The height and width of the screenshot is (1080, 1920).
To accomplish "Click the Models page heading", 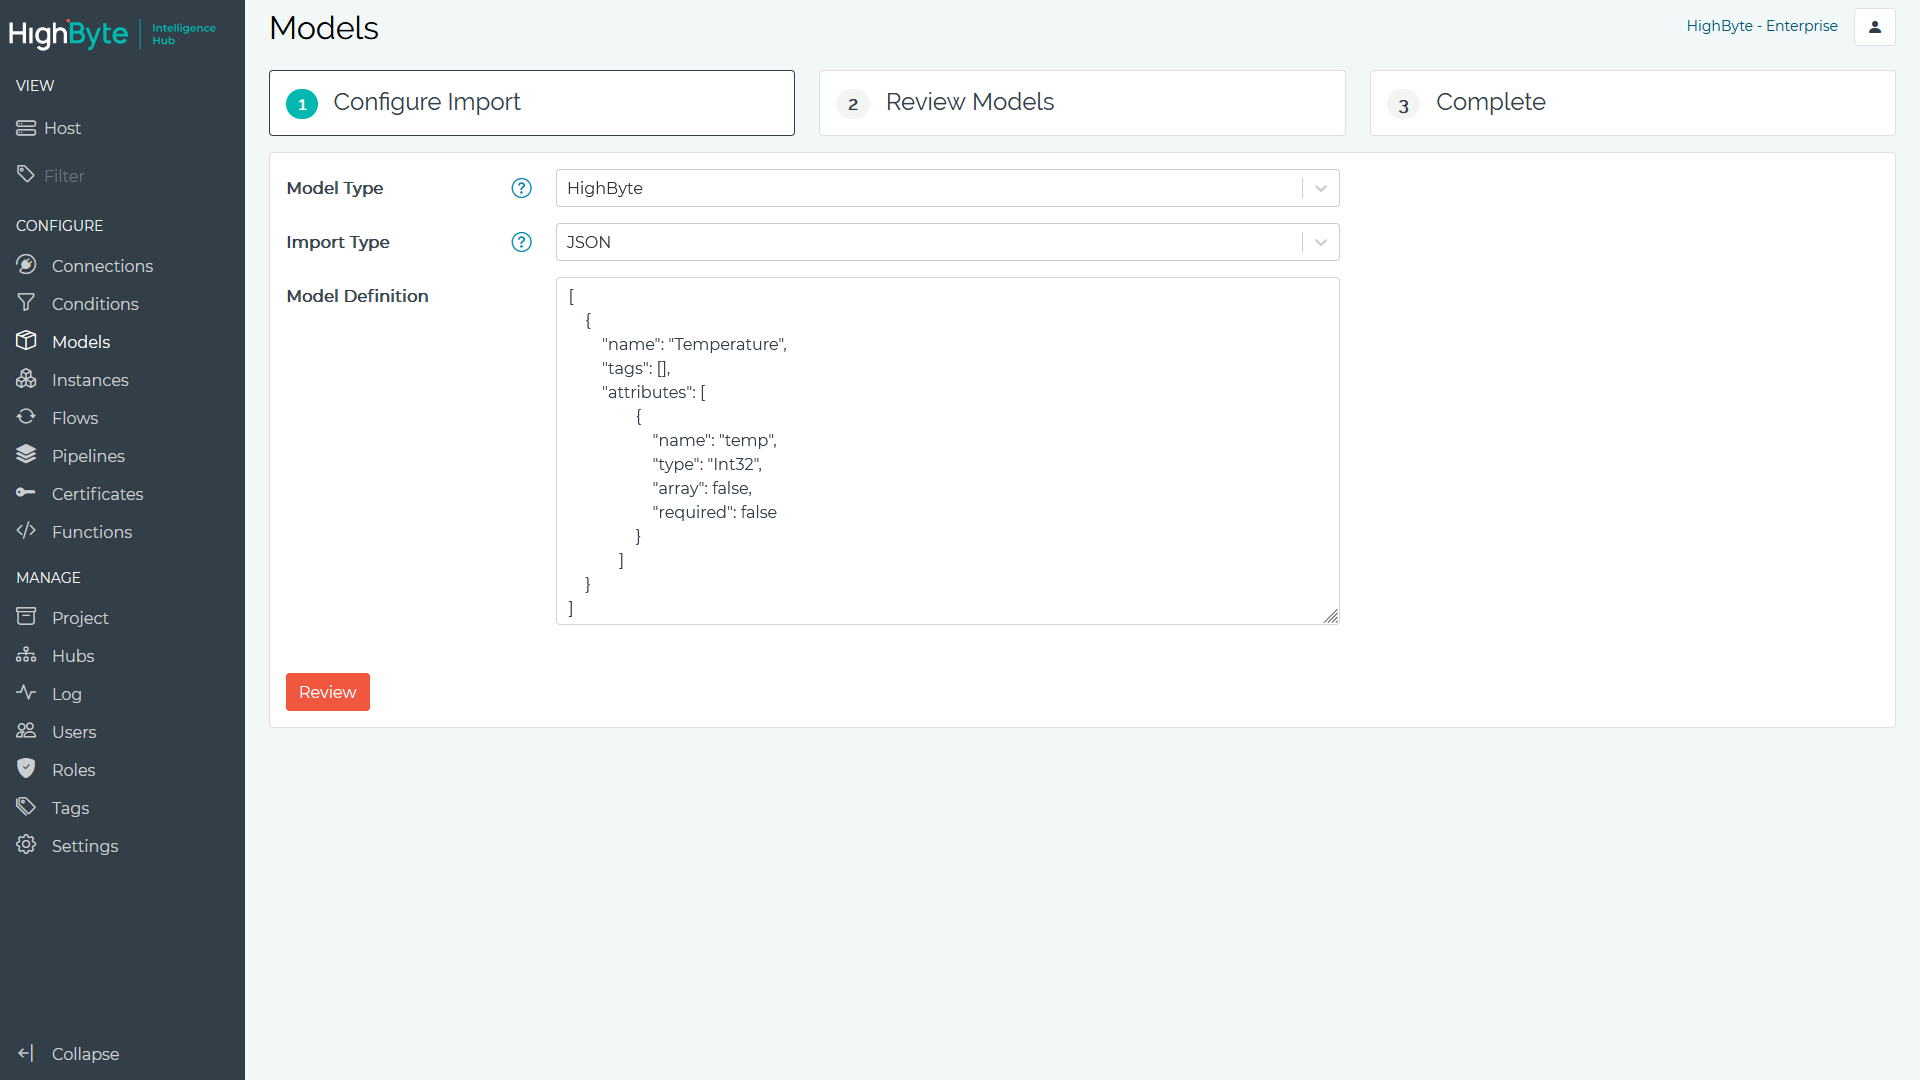I will click(x=324, y=28).
